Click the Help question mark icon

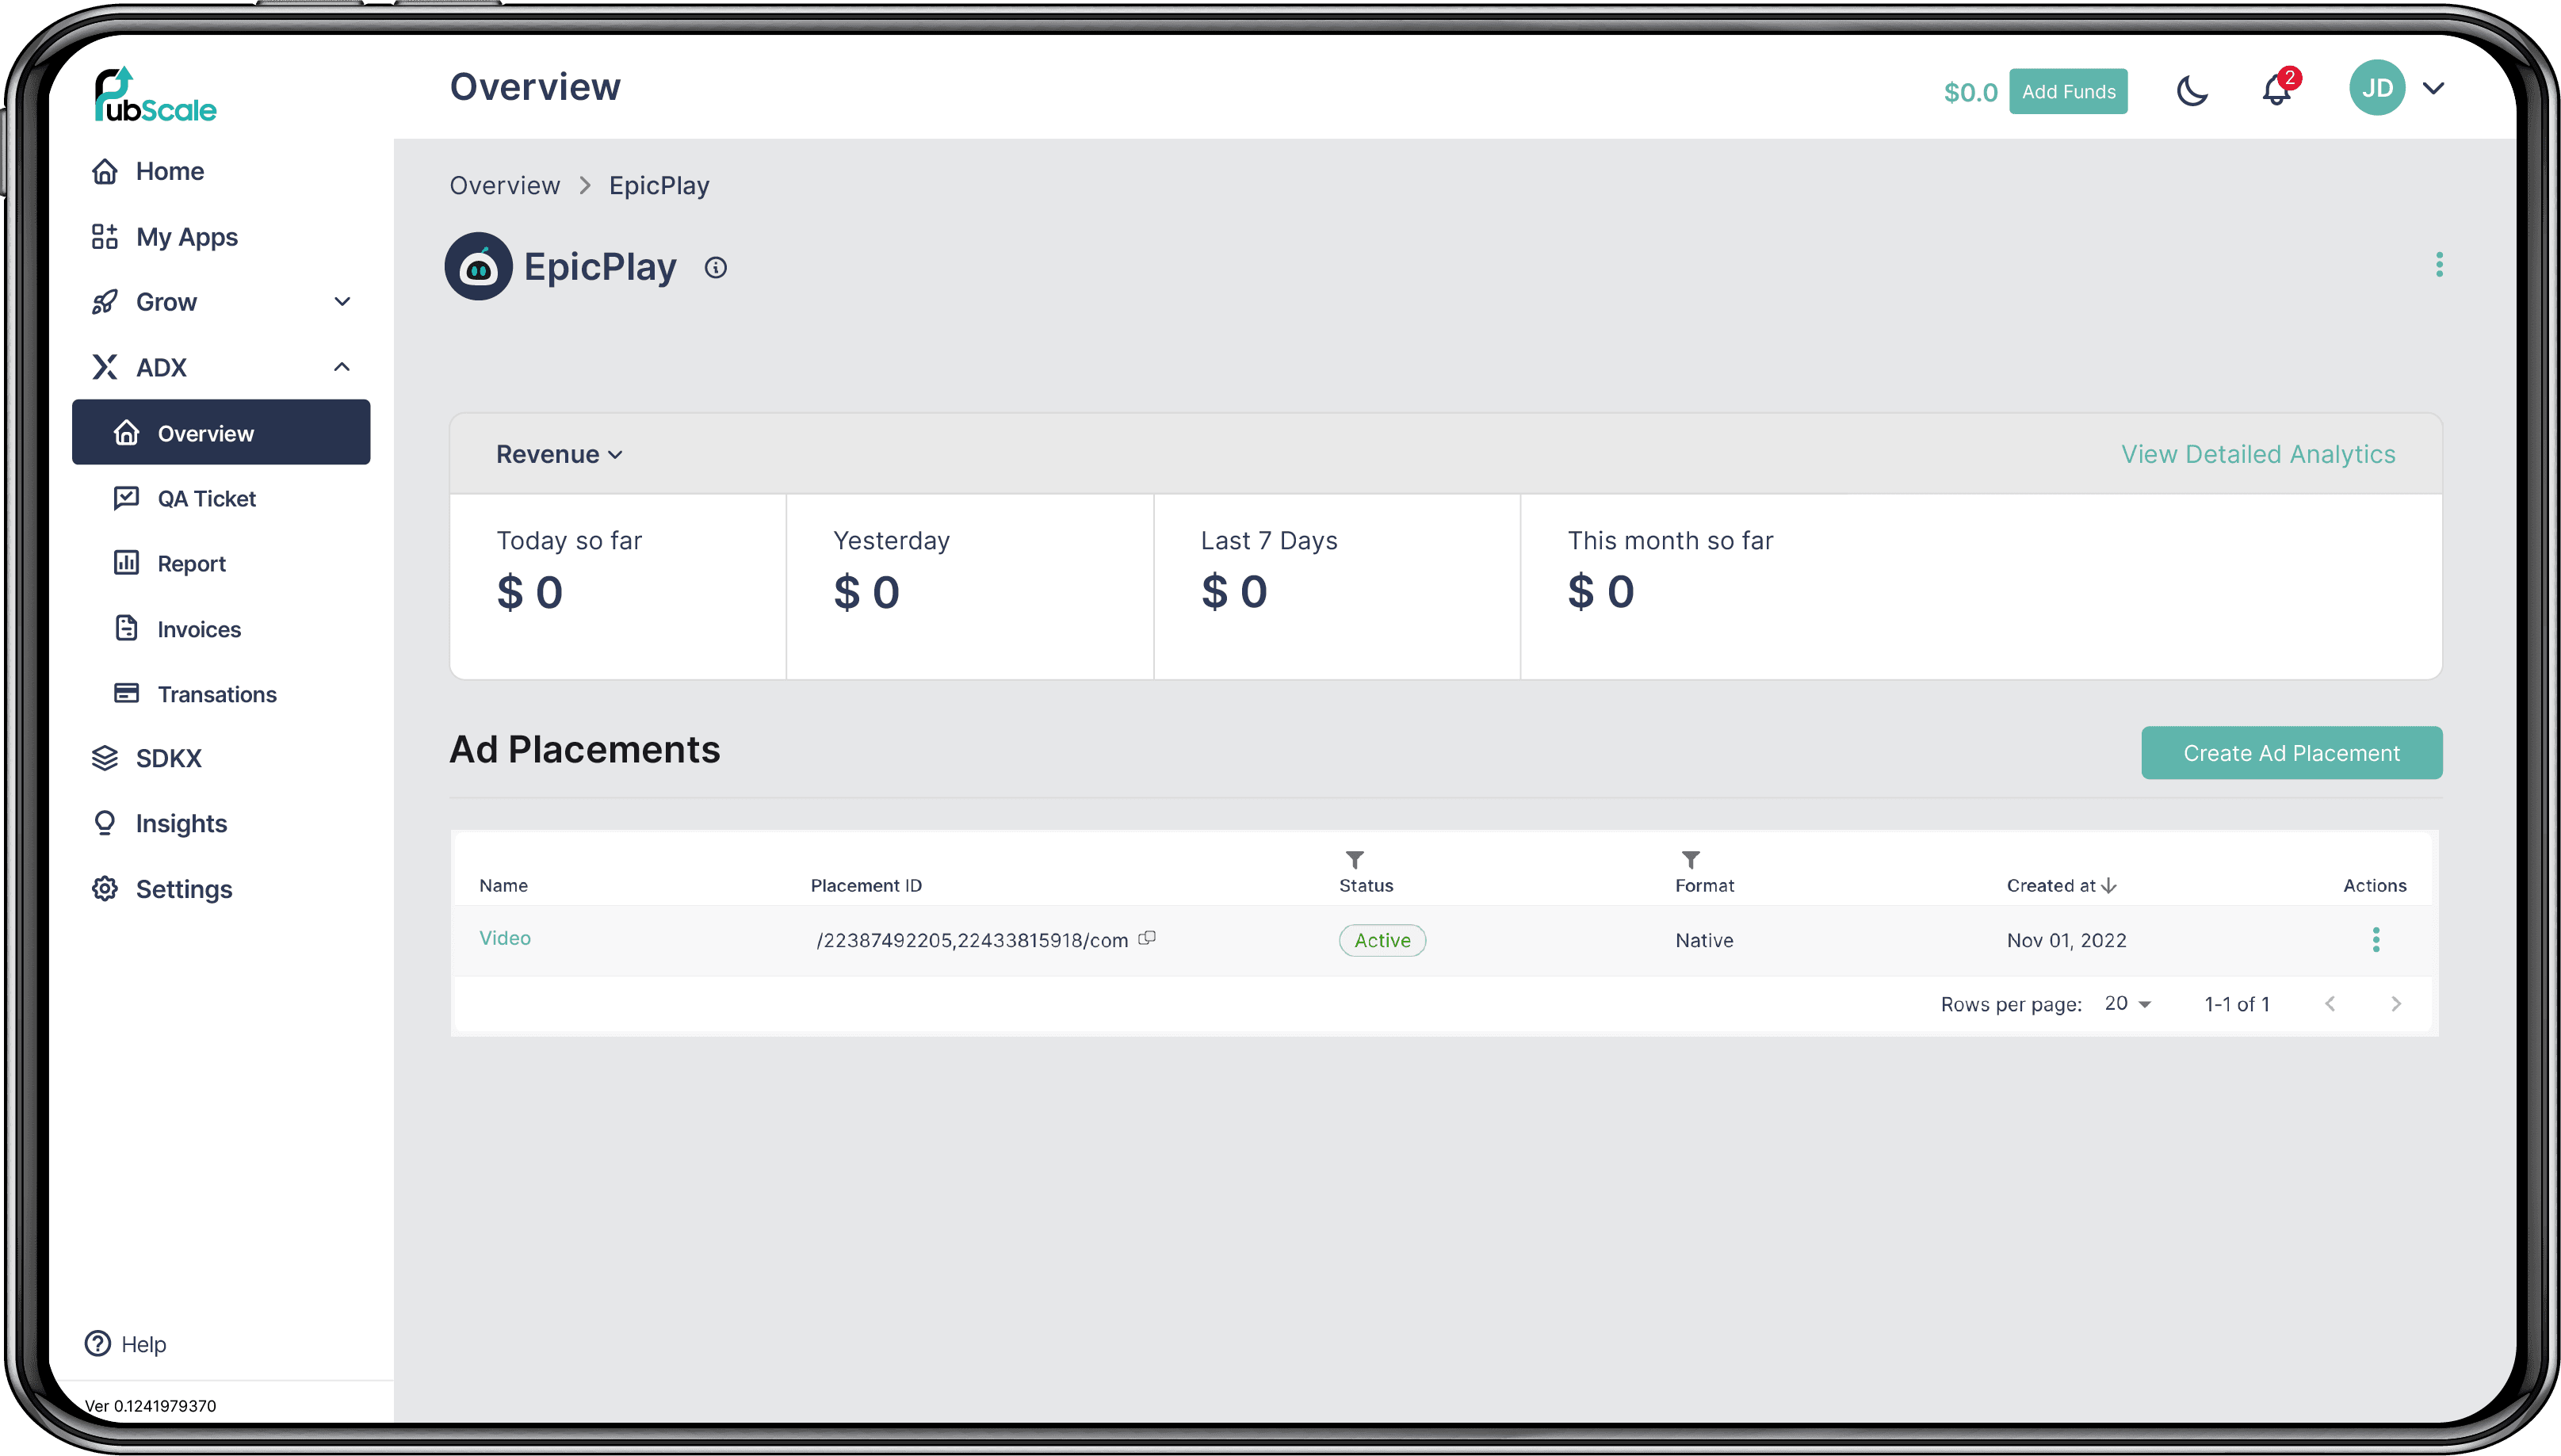click(98, 1344)
